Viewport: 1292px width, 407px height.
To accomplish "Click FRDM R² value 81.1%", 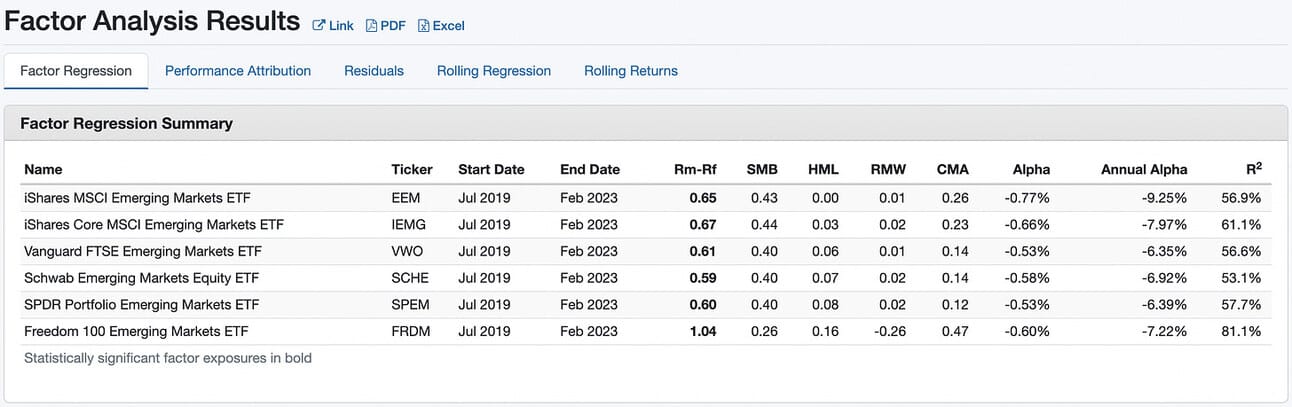I will click(x=1241, y=330).
